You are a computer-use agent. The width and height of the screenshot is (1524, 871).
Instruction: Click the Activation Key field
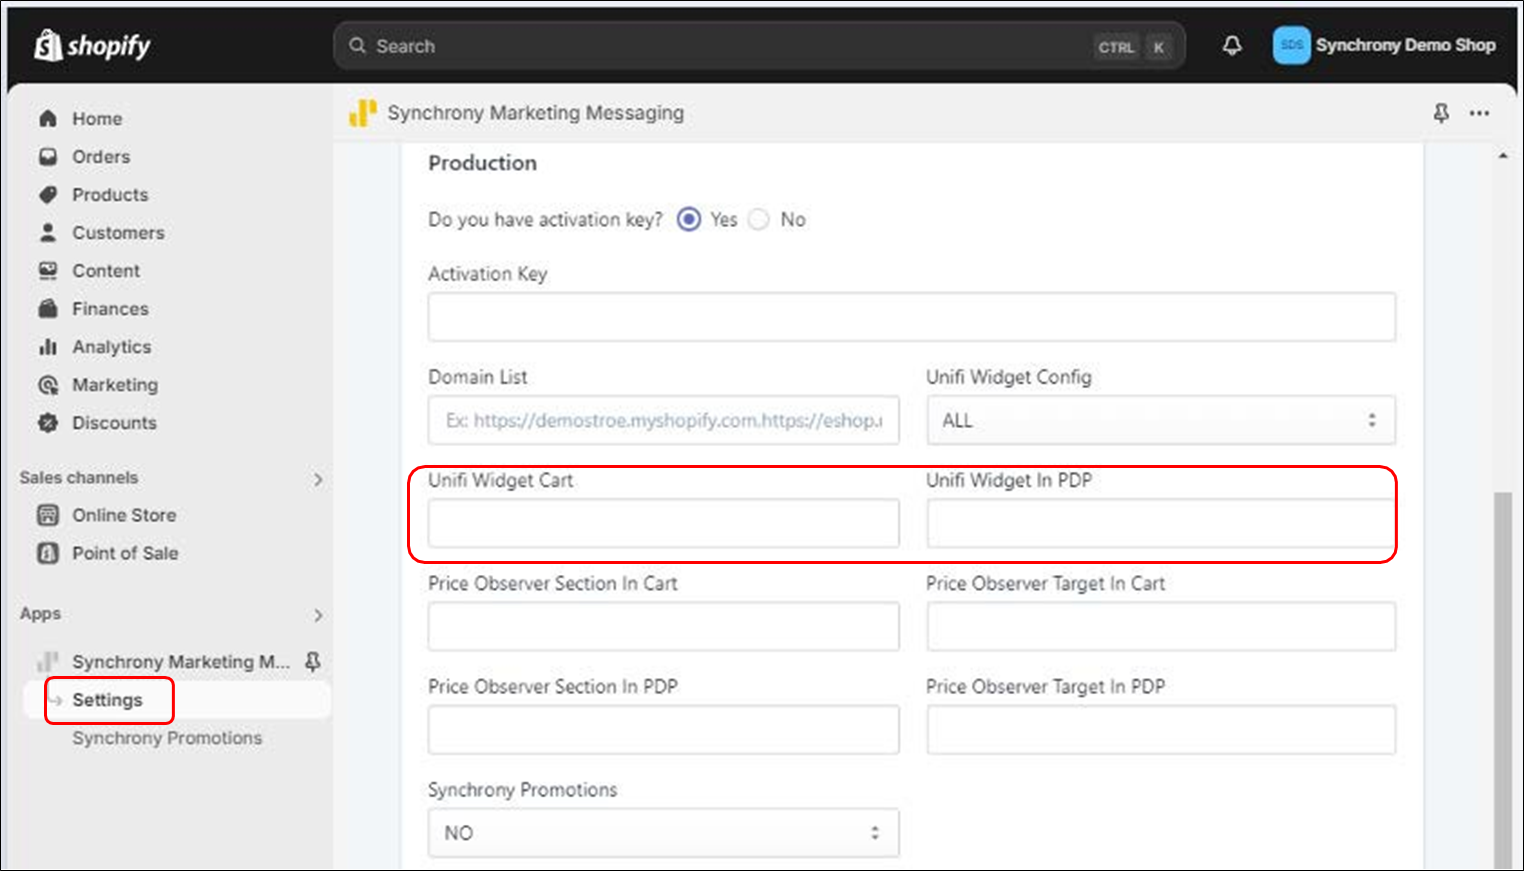point(912,317)
